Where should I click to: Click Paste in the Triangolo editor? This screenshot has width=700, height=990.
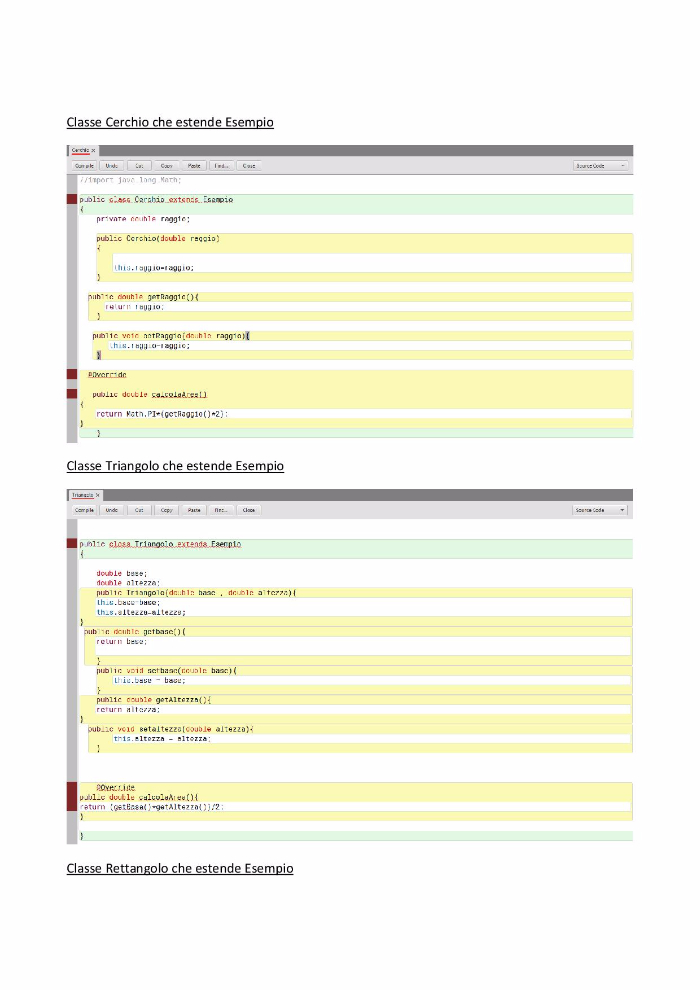194,510
